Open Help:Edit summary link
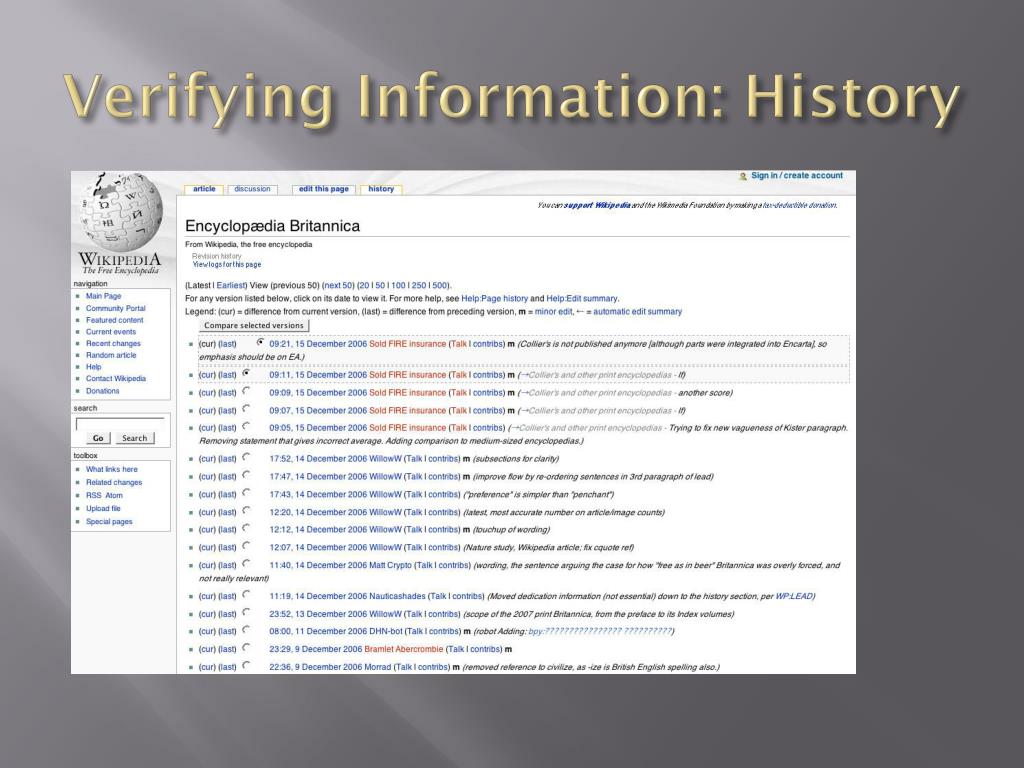Screen dimensions: 1024x768 (x=582, y=298)
